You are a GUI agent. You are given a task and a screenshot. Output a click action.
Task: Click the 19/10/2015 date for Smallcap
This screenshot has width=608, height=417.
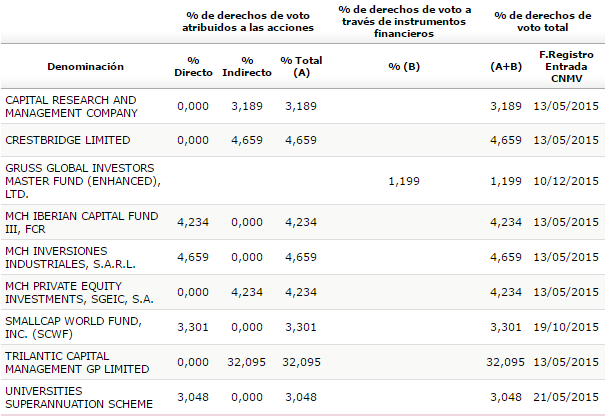(x=566, y=327)
